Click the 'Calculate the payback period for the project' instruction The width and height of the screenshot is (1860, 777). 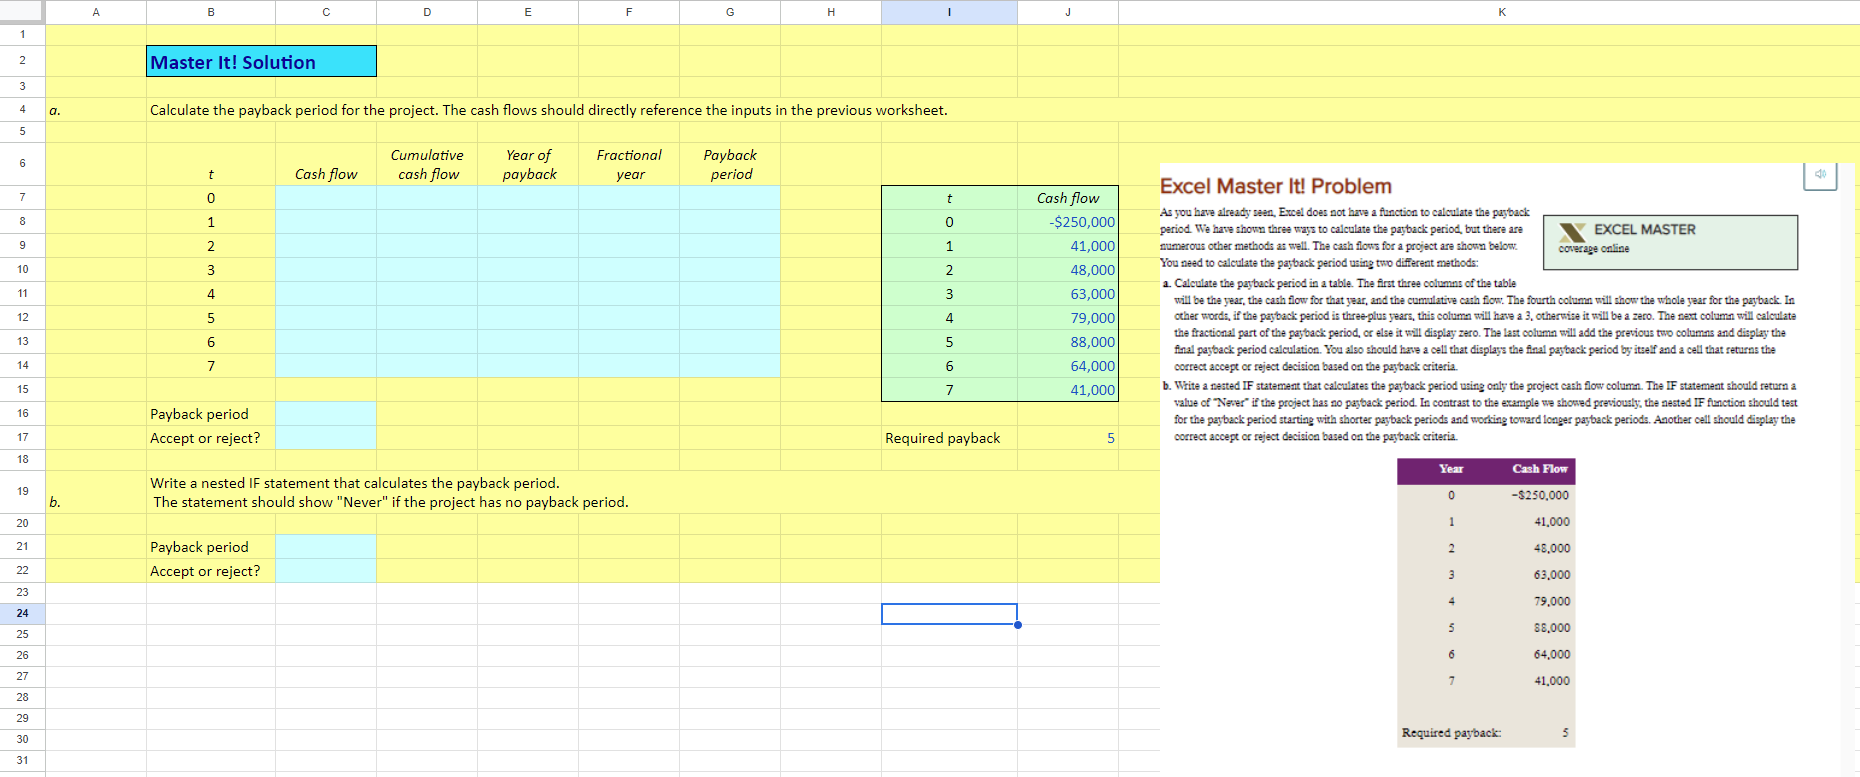[x=548, y=110]
